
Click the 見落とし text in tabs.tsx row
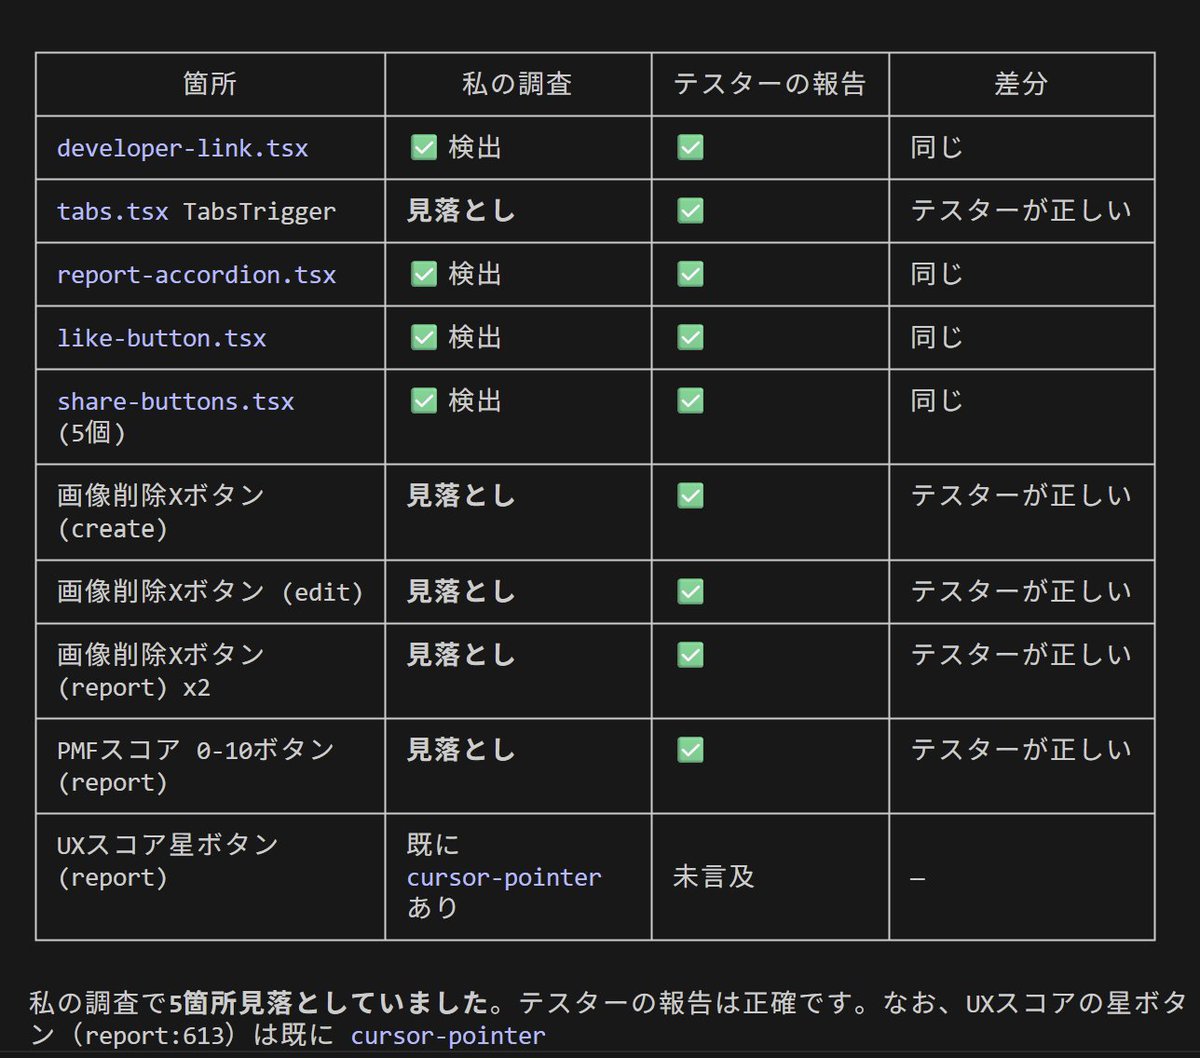(460, 211)
